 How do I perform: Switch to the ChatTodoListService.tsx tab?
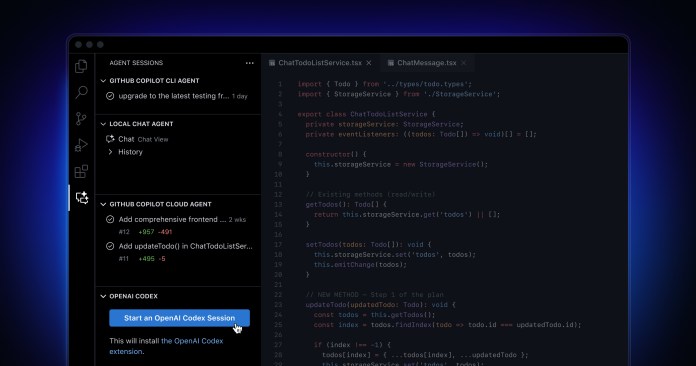[320, 63]
